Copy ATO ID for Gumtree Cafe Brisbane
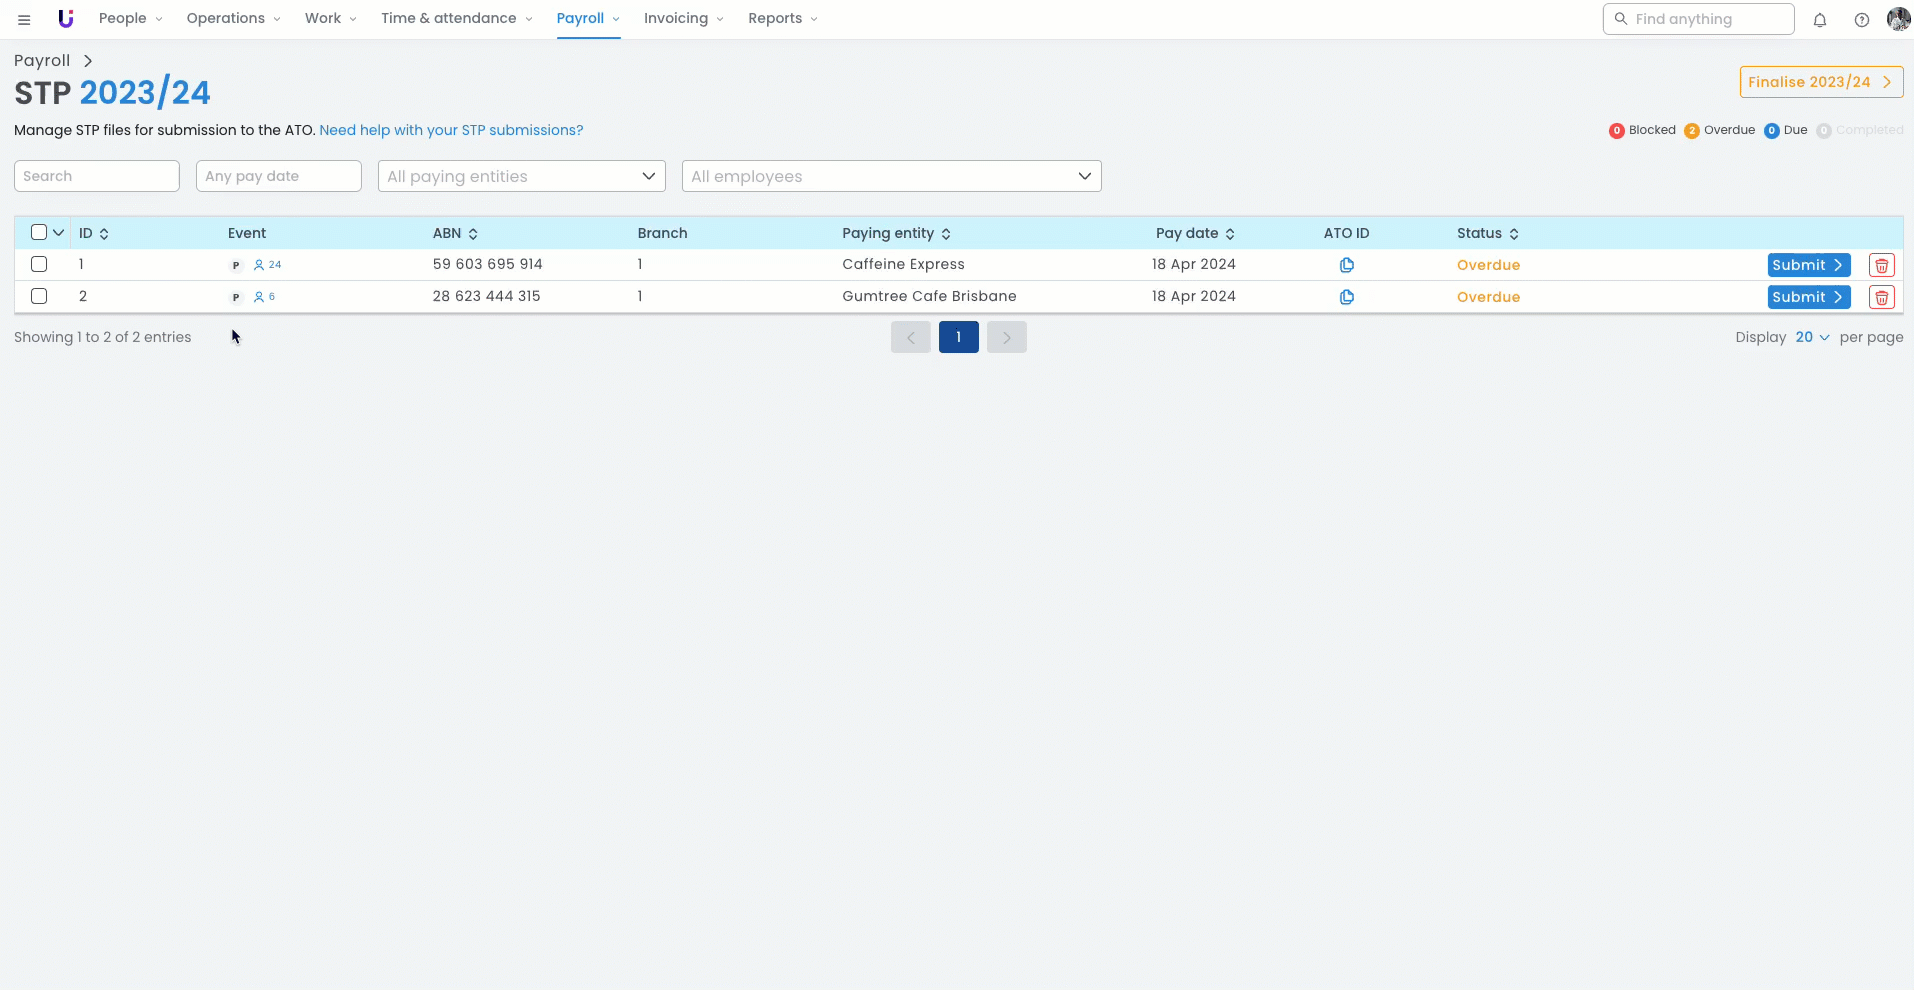This screenshot has width=1914, height=990. click(1346, 297)
